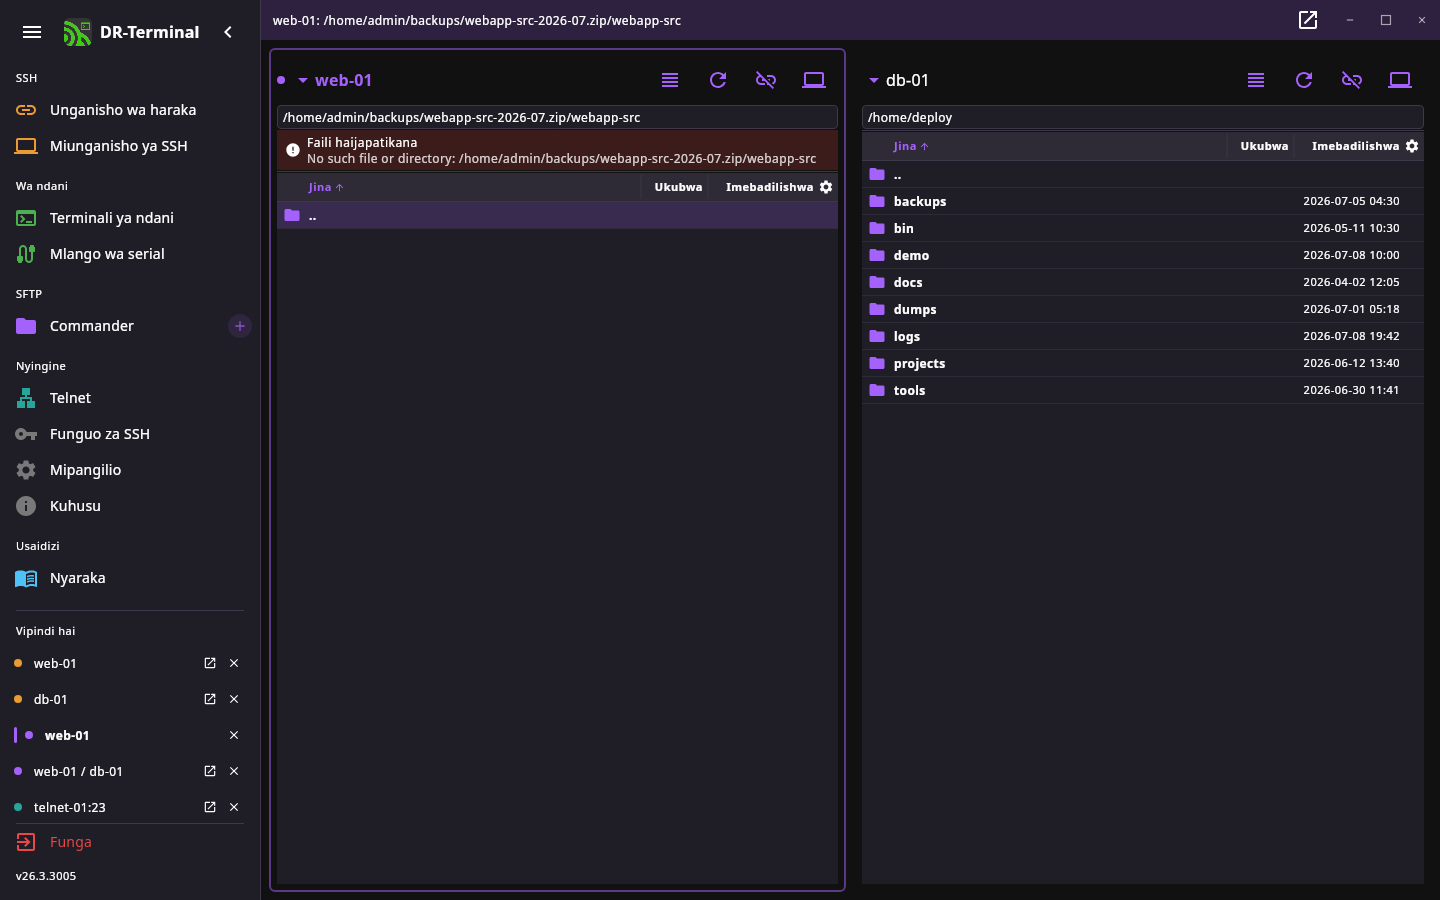Go to parent folder in web-01 pane
The height and width of the screenshot is (900, 1440).
coord(557,215)
